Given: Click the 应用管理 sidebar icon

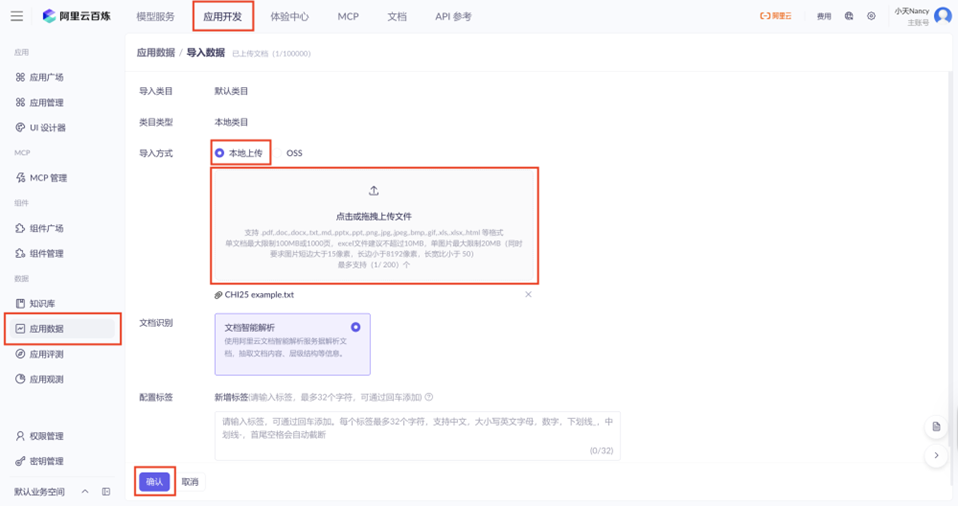Looking at the screenshot, I should (x=20, y=103).
